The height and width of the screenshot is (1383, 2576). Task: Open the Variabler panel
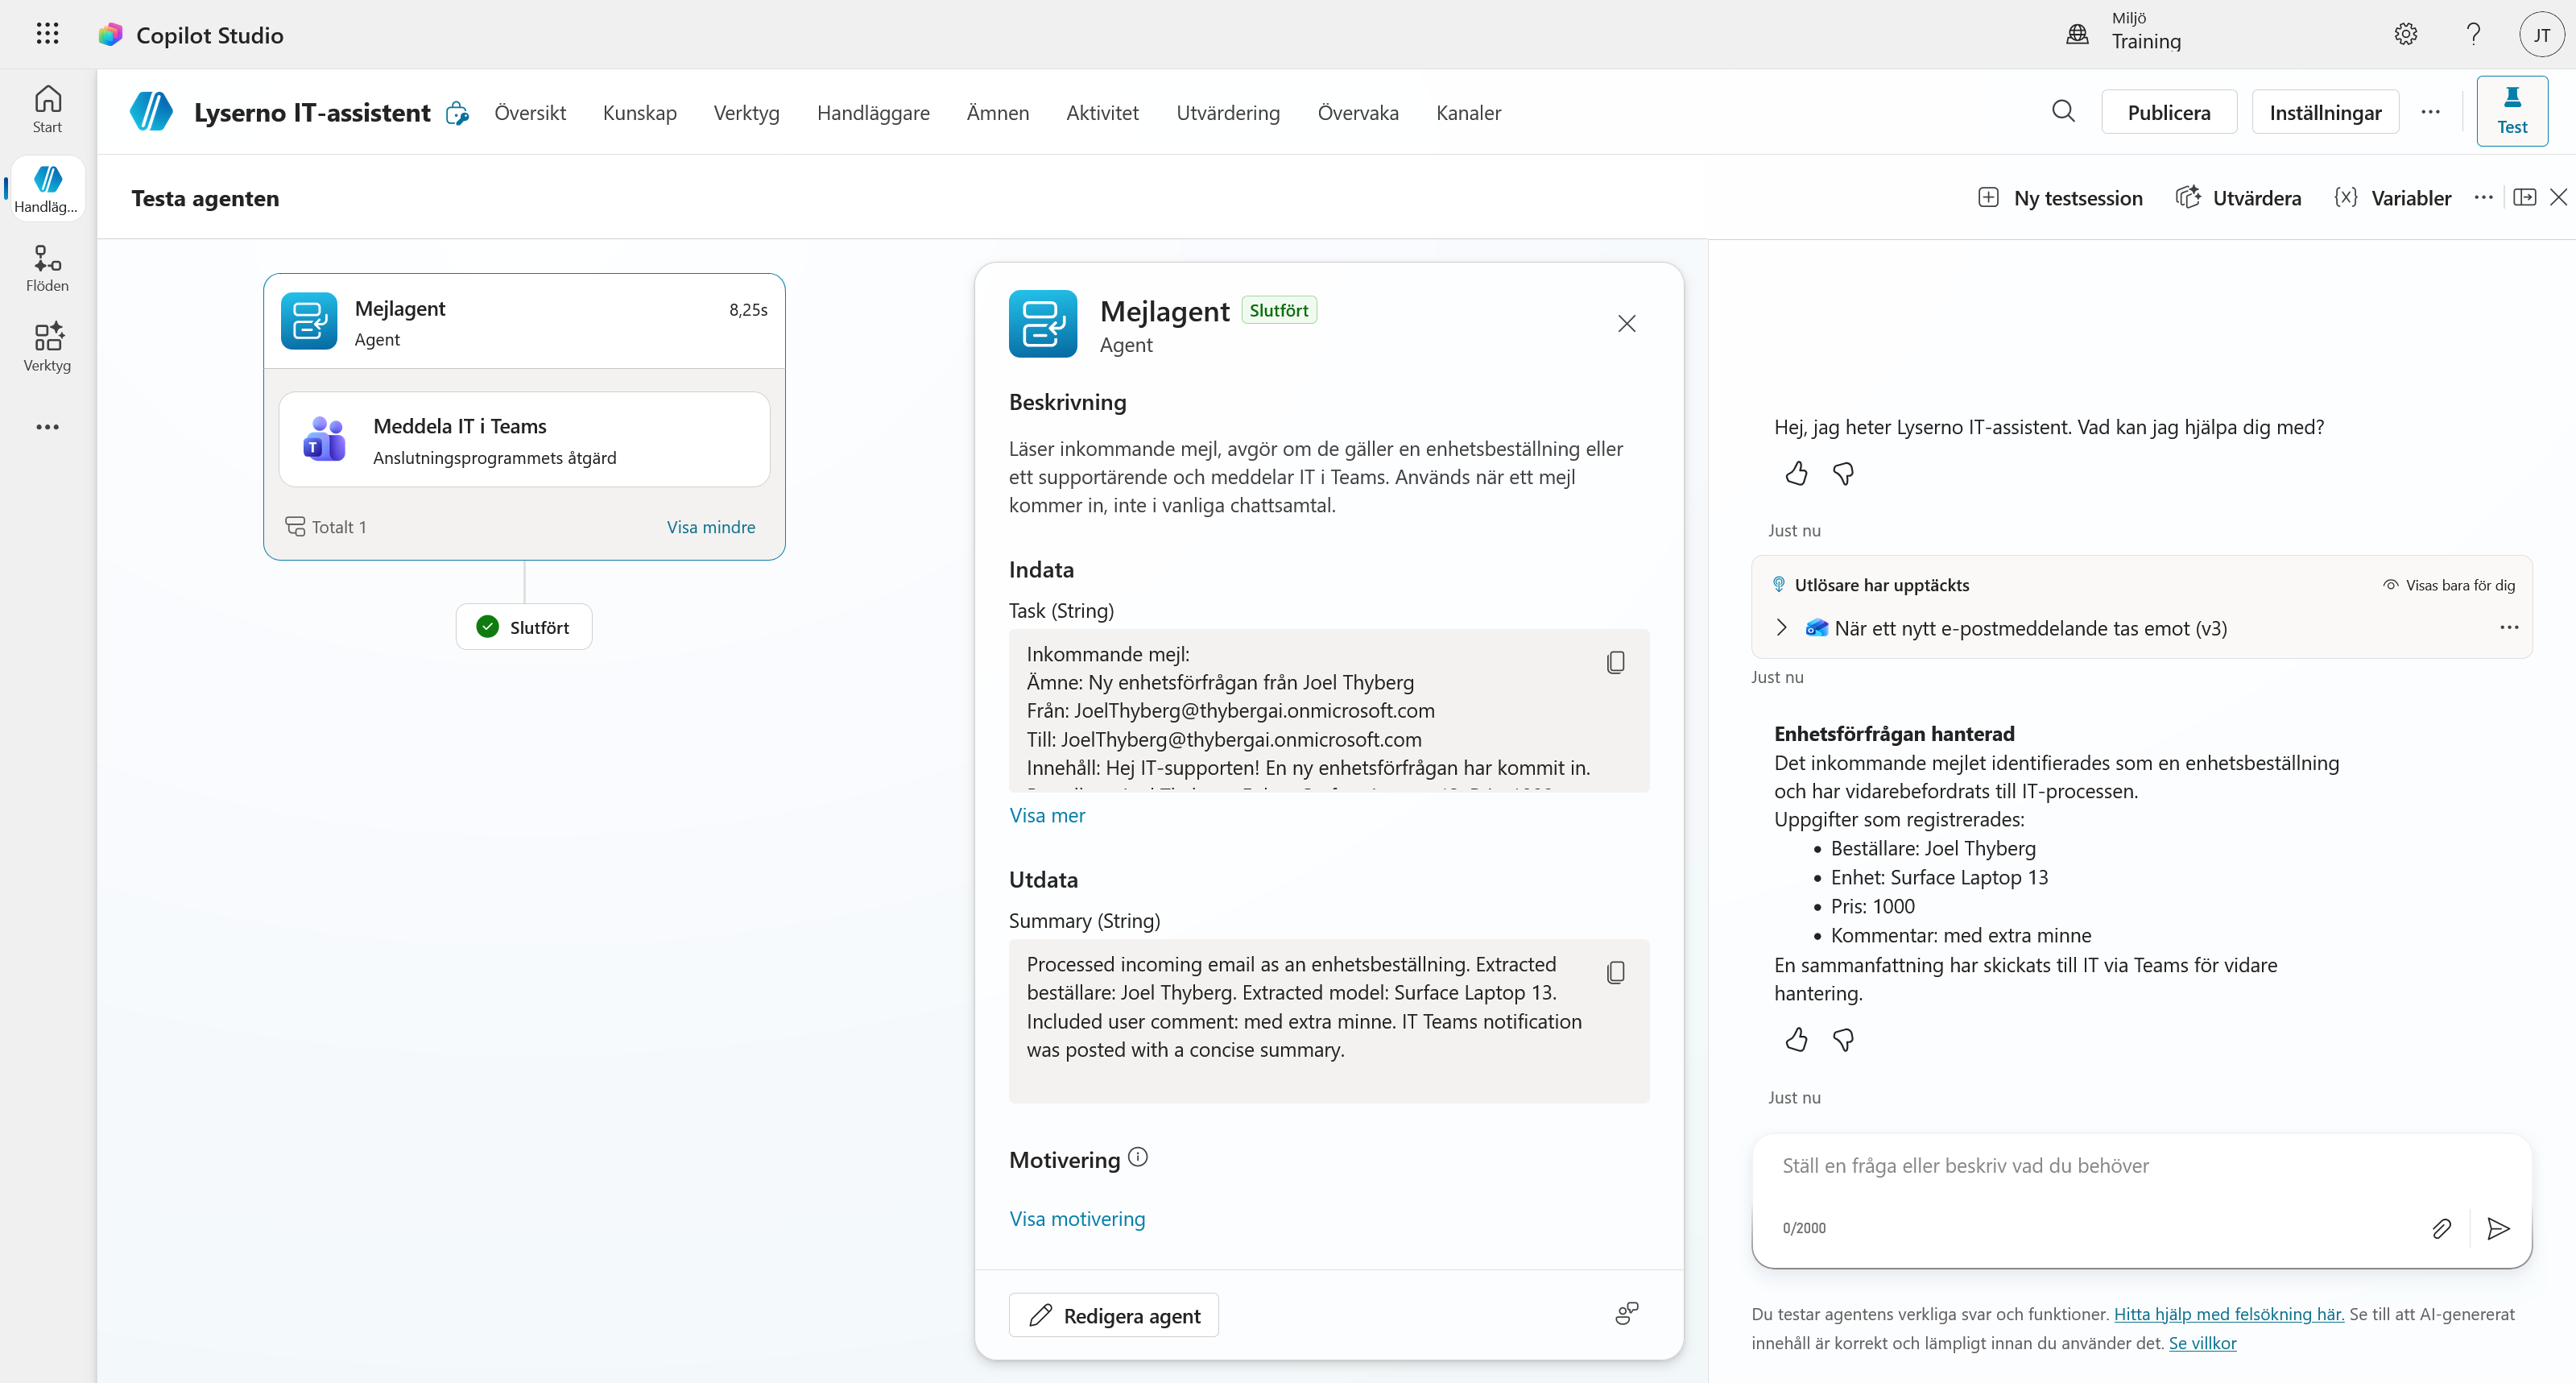pyautogui.click(x=2392, y=197)
